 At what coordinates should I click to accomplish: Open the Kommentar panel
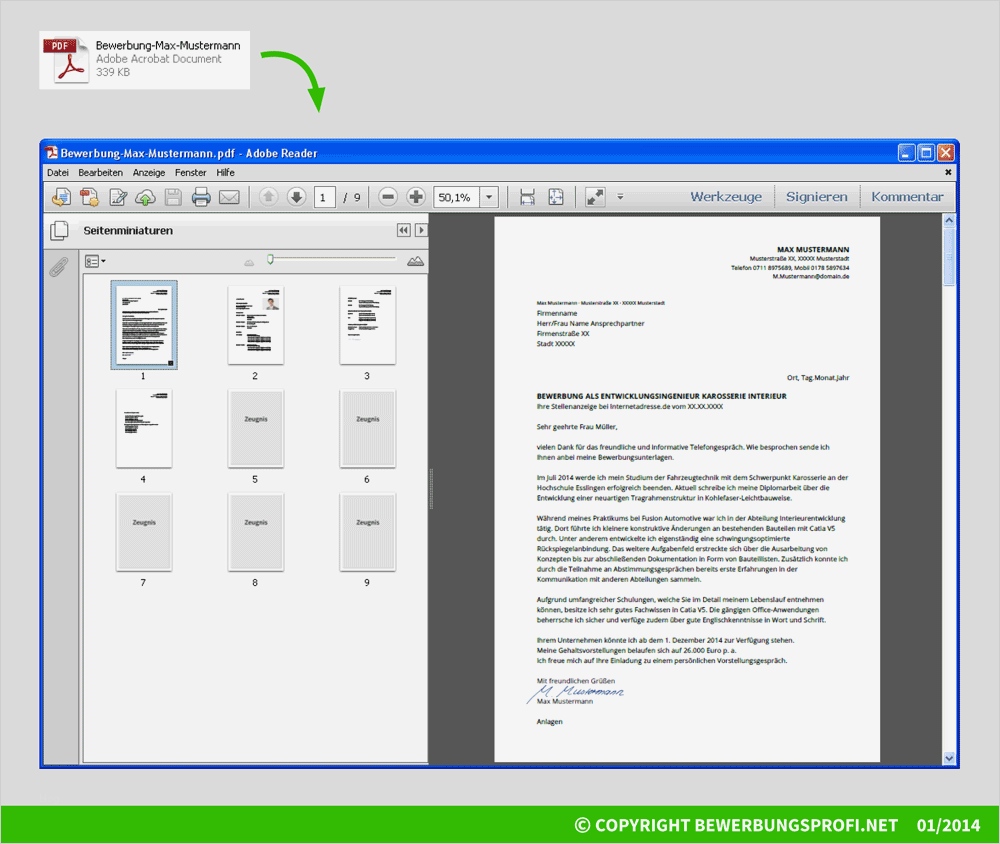point(908,196)
